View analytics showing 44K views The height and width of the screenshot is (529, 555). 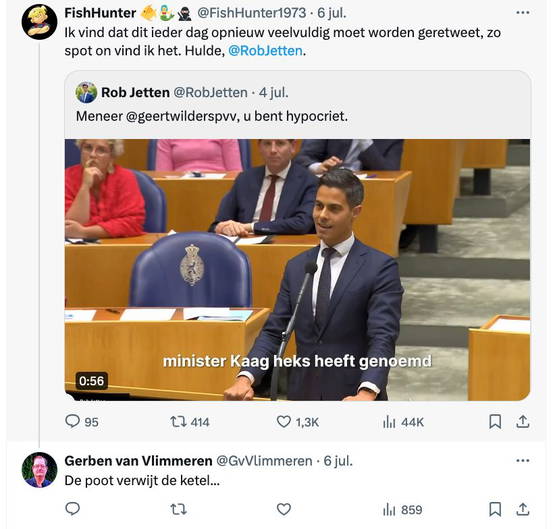[403, 422]
